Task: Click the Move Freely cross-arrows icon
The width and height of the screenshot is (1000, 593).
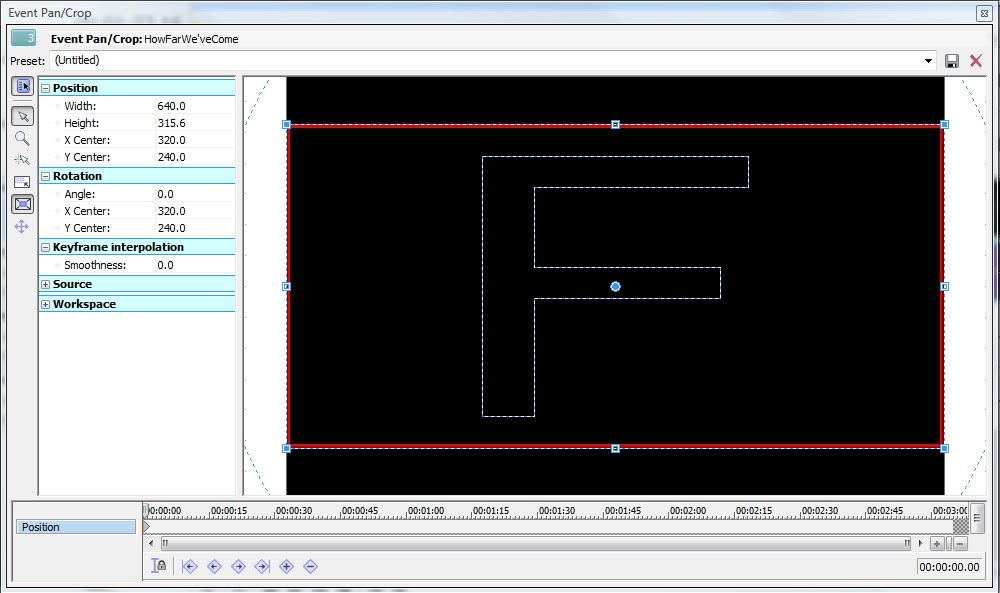Action: click(x=22, y=226)
